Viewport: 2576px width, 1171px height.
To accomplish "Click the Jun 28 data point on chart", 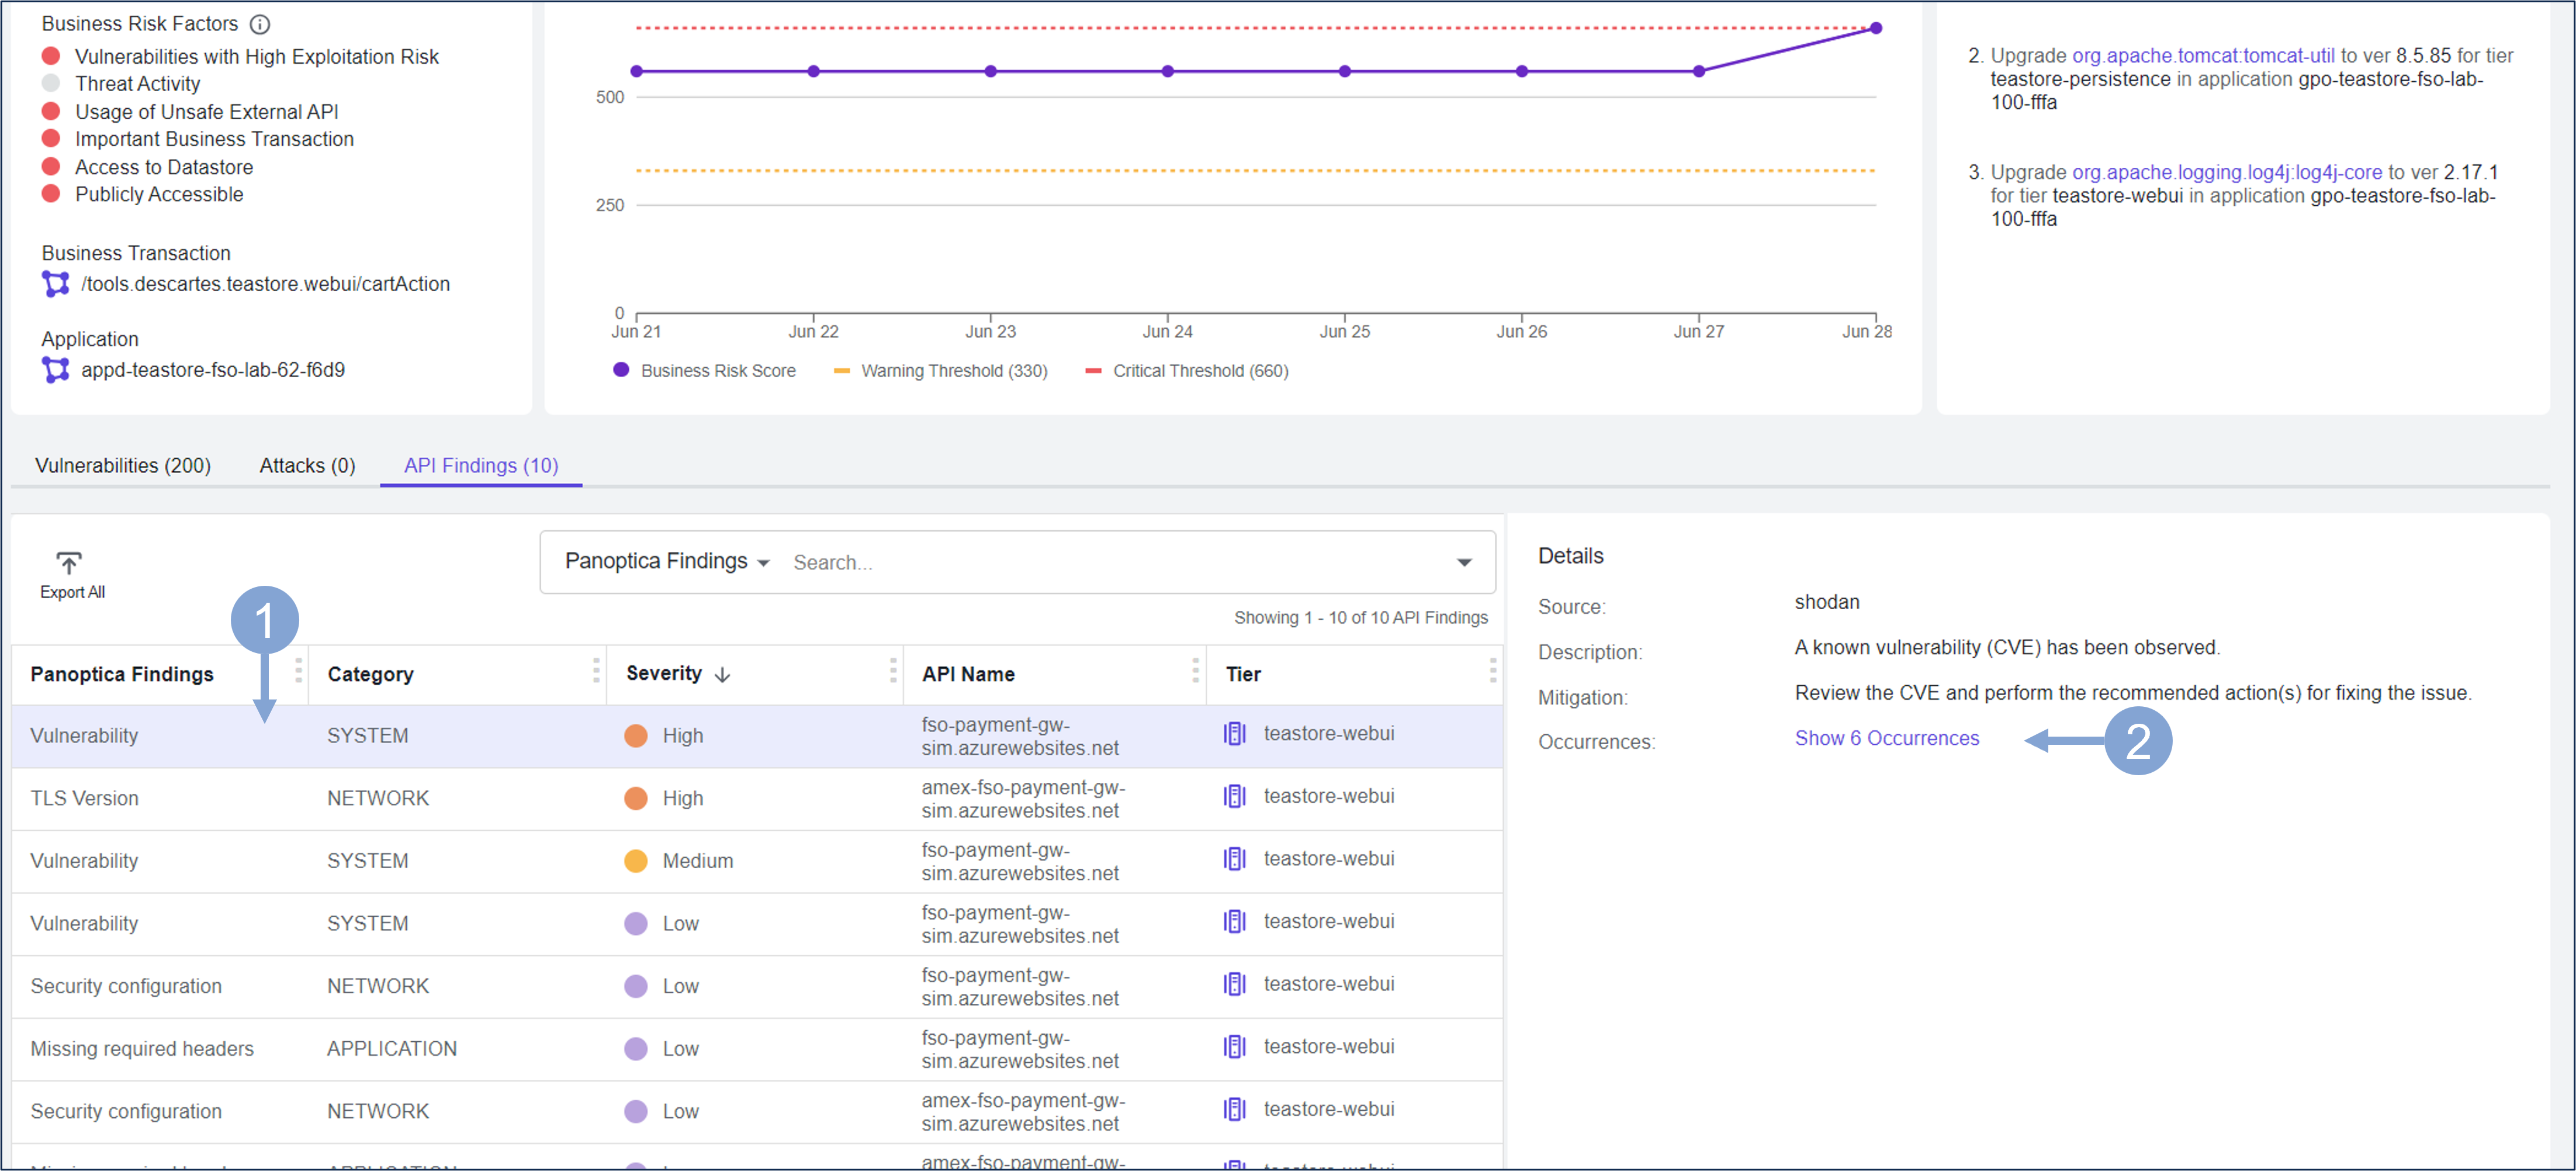I will tap(1876, 28).
